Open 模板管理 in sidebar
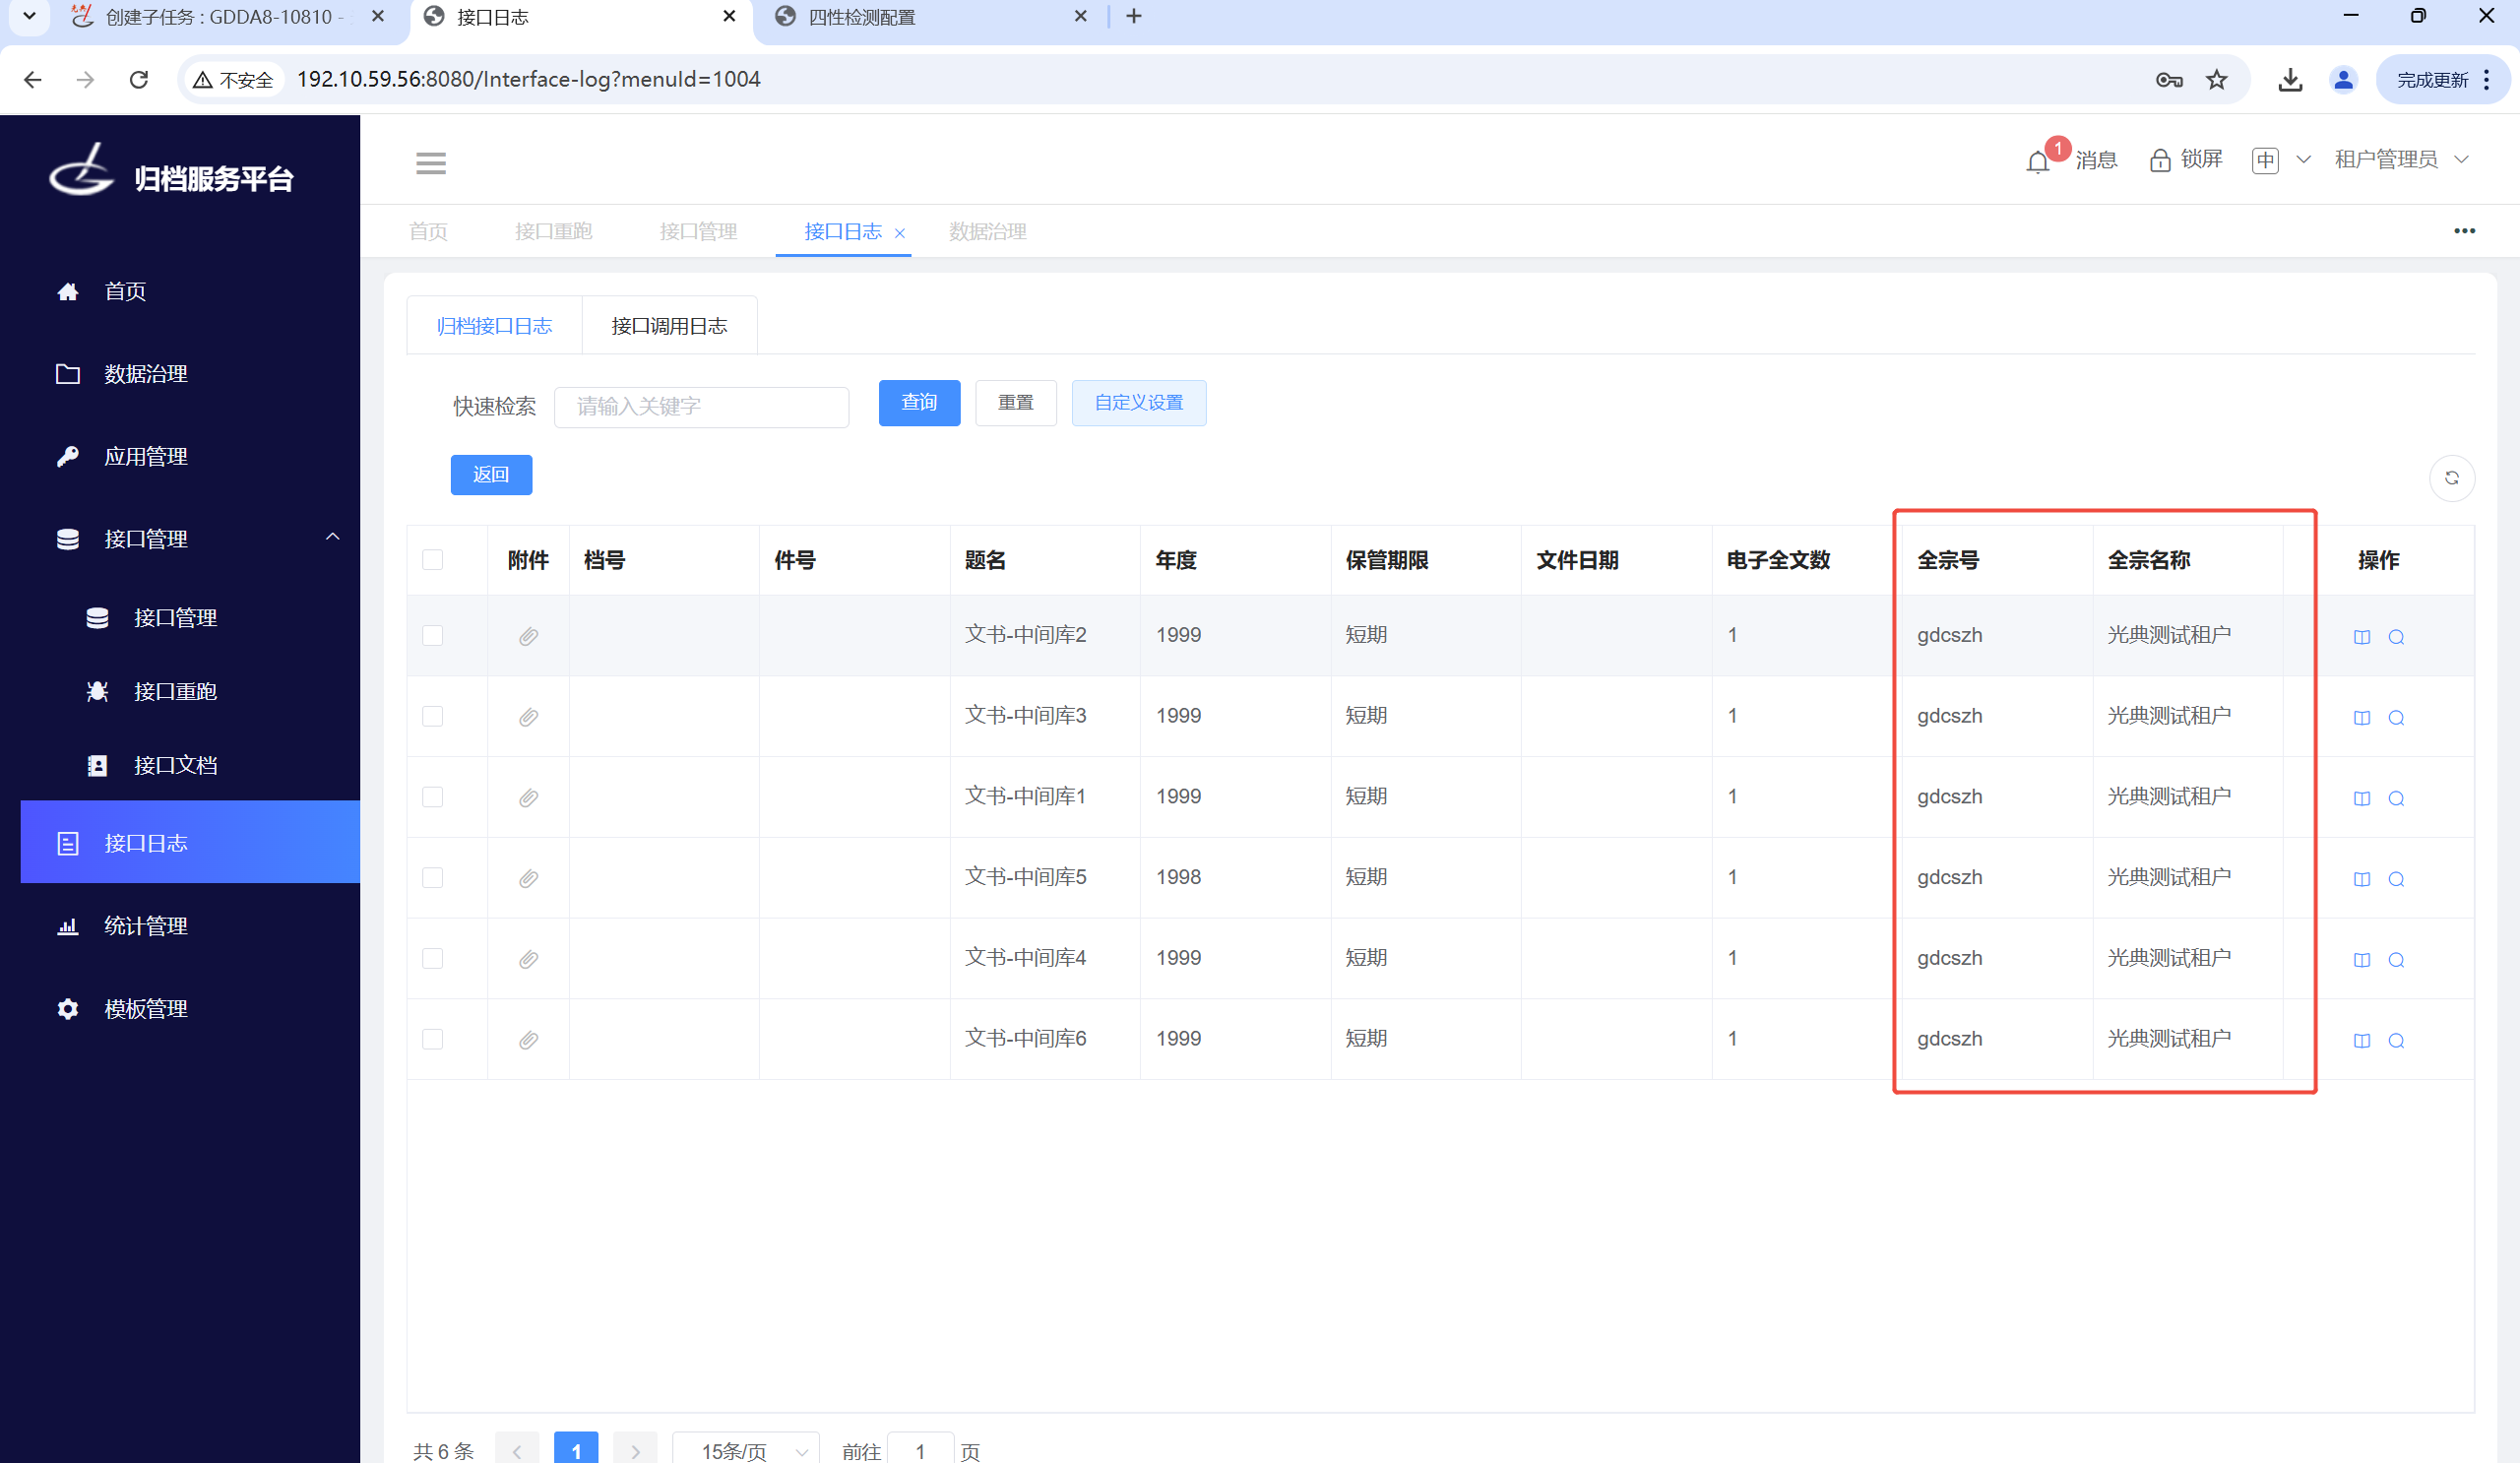The width and height of the screenshot is (2520, 1463). click(x=146, y=1009)
